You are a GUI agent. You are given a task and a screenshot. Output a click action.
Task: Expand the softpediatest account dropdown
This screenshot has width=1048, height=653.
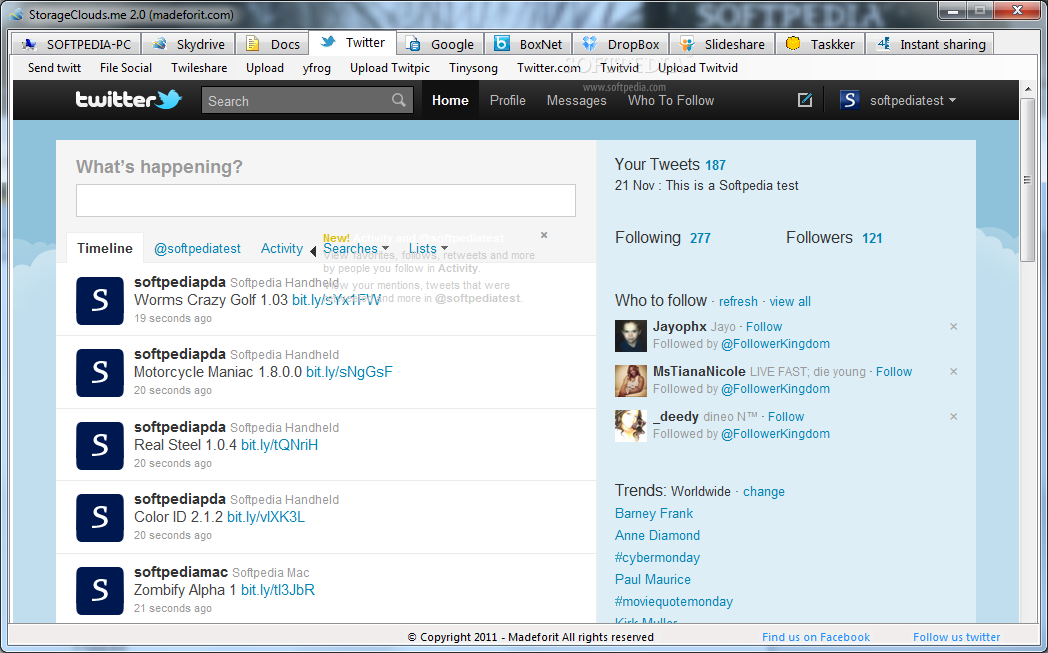(x=952, y=100)
